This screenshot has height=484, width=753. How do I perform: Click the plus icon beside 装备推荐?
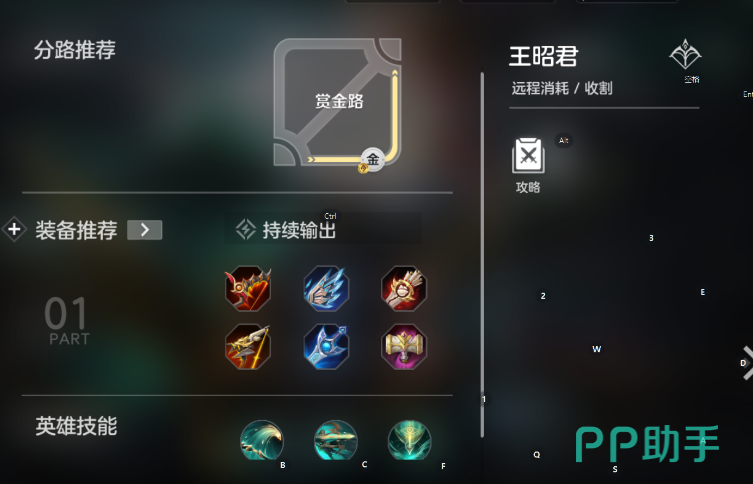14,229
